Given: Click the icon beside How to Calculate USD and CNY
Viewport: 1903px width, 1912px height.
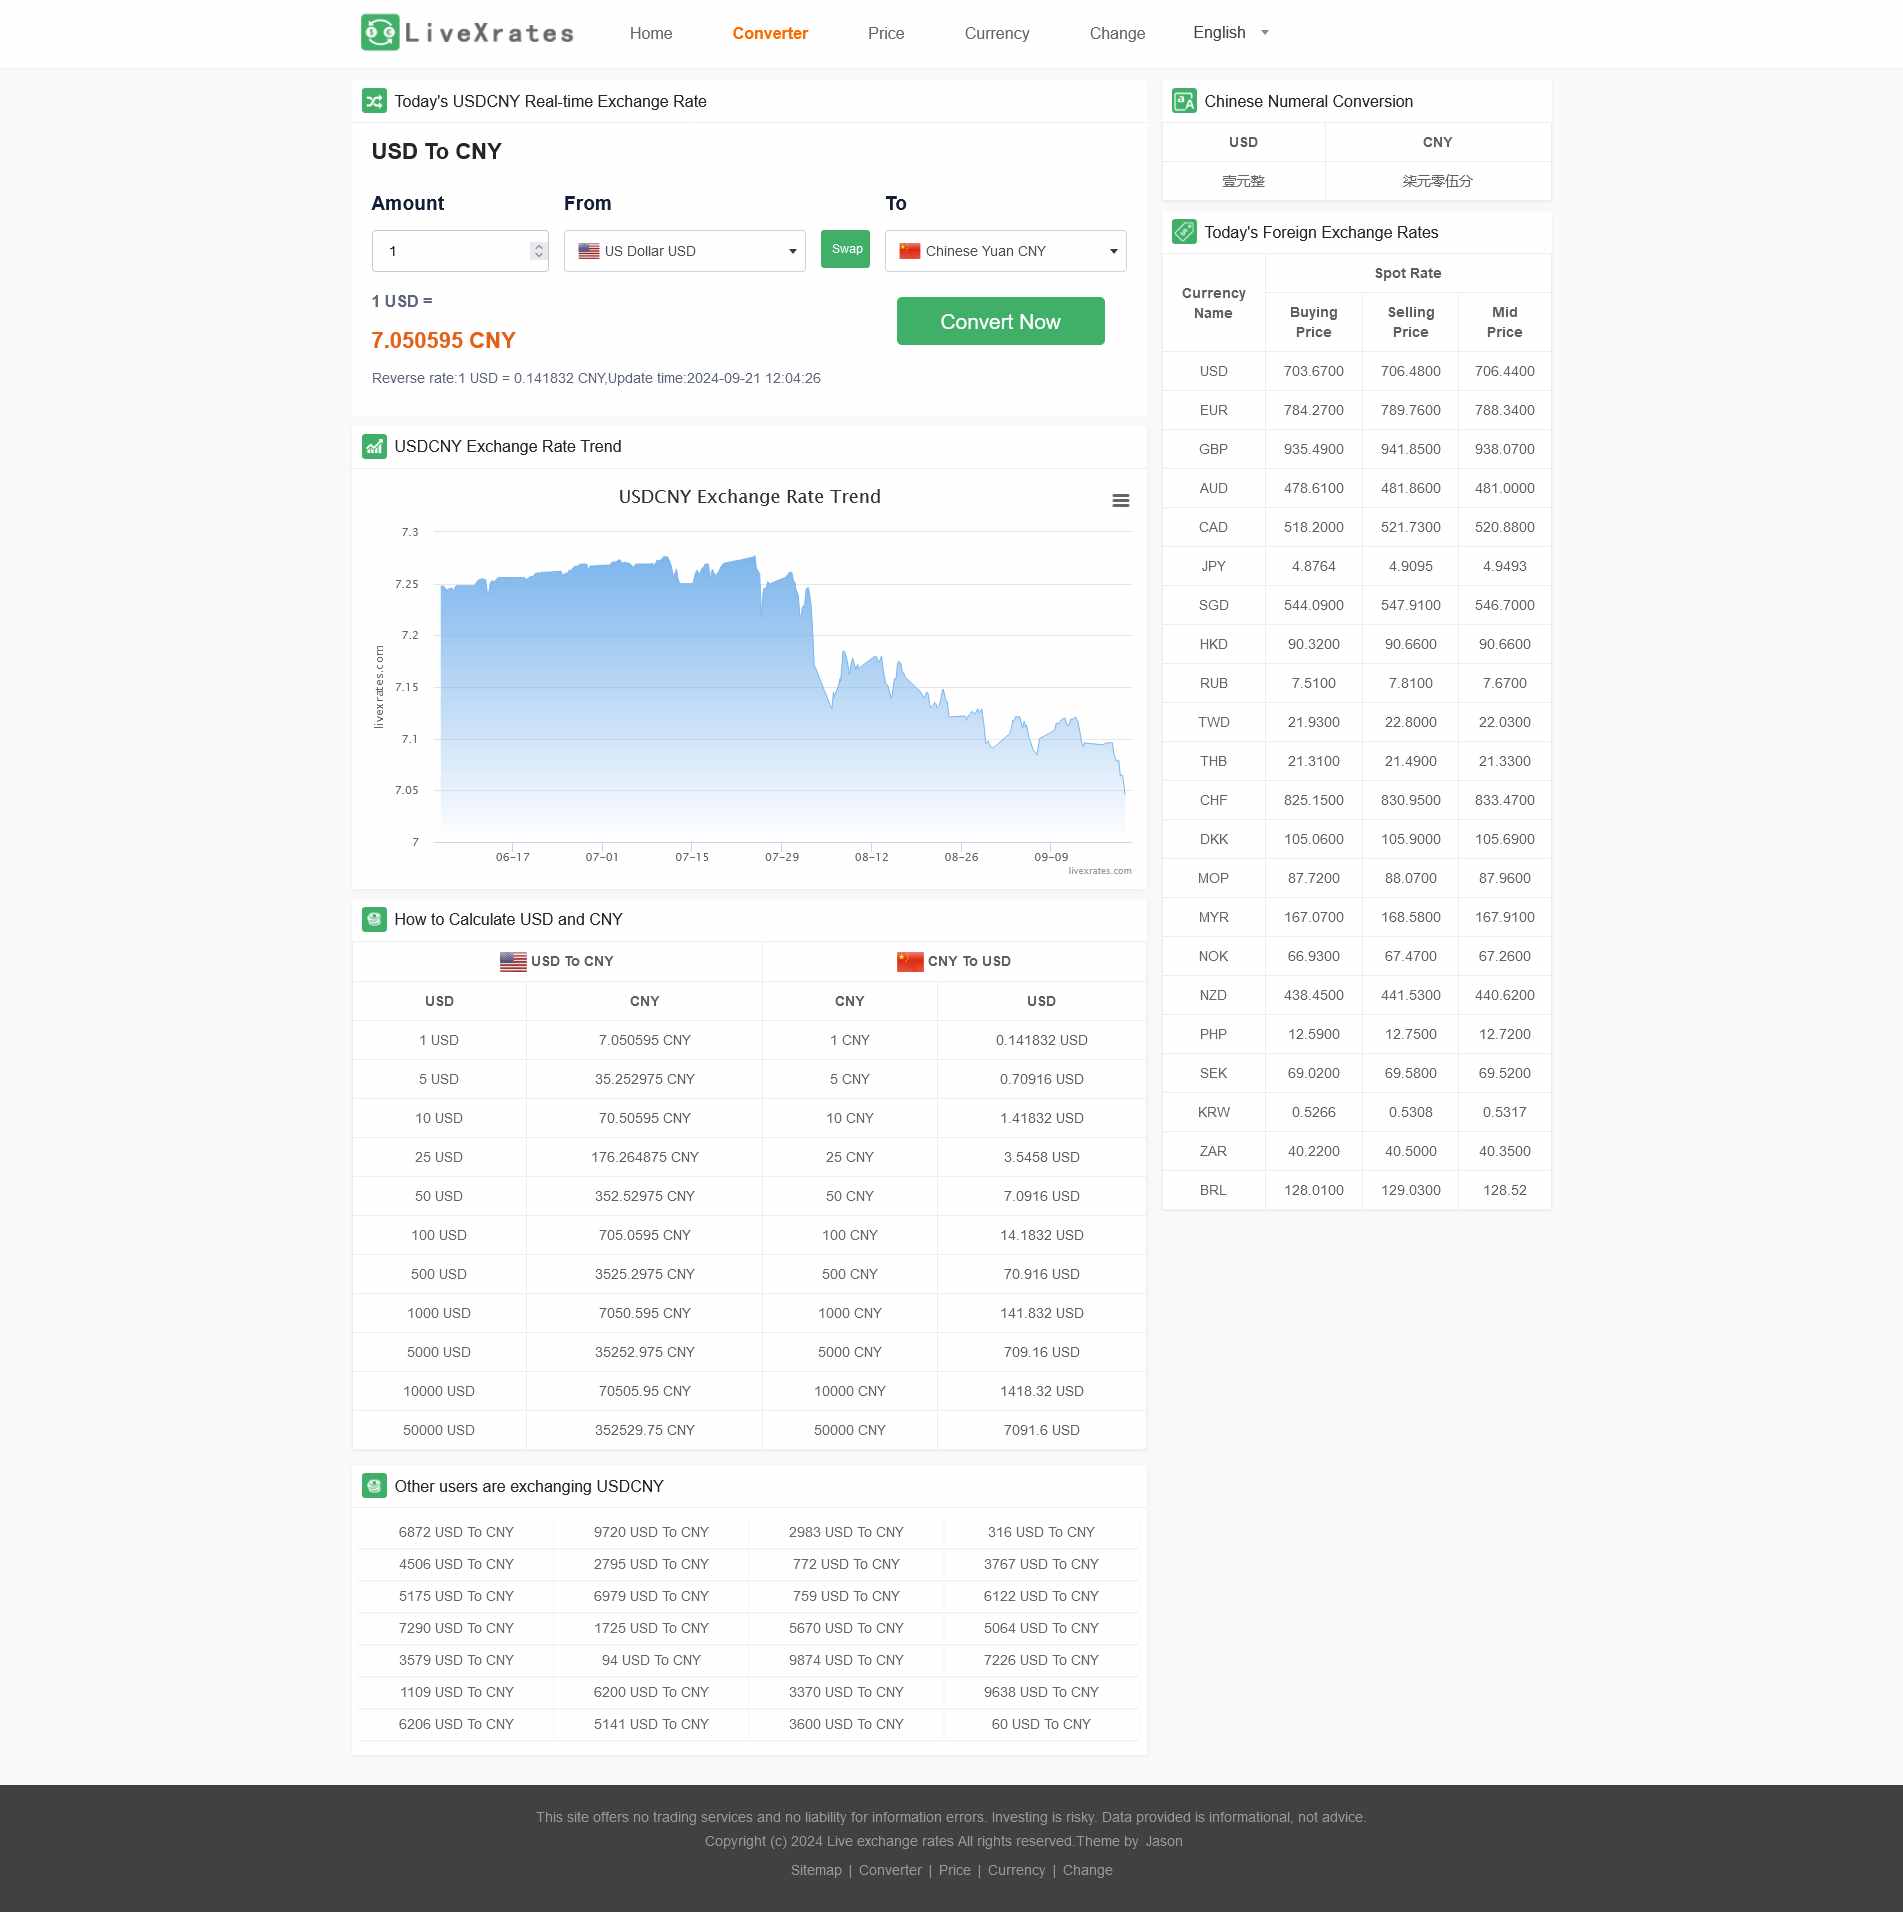Looking at the screenshot, I should (374, 919).
